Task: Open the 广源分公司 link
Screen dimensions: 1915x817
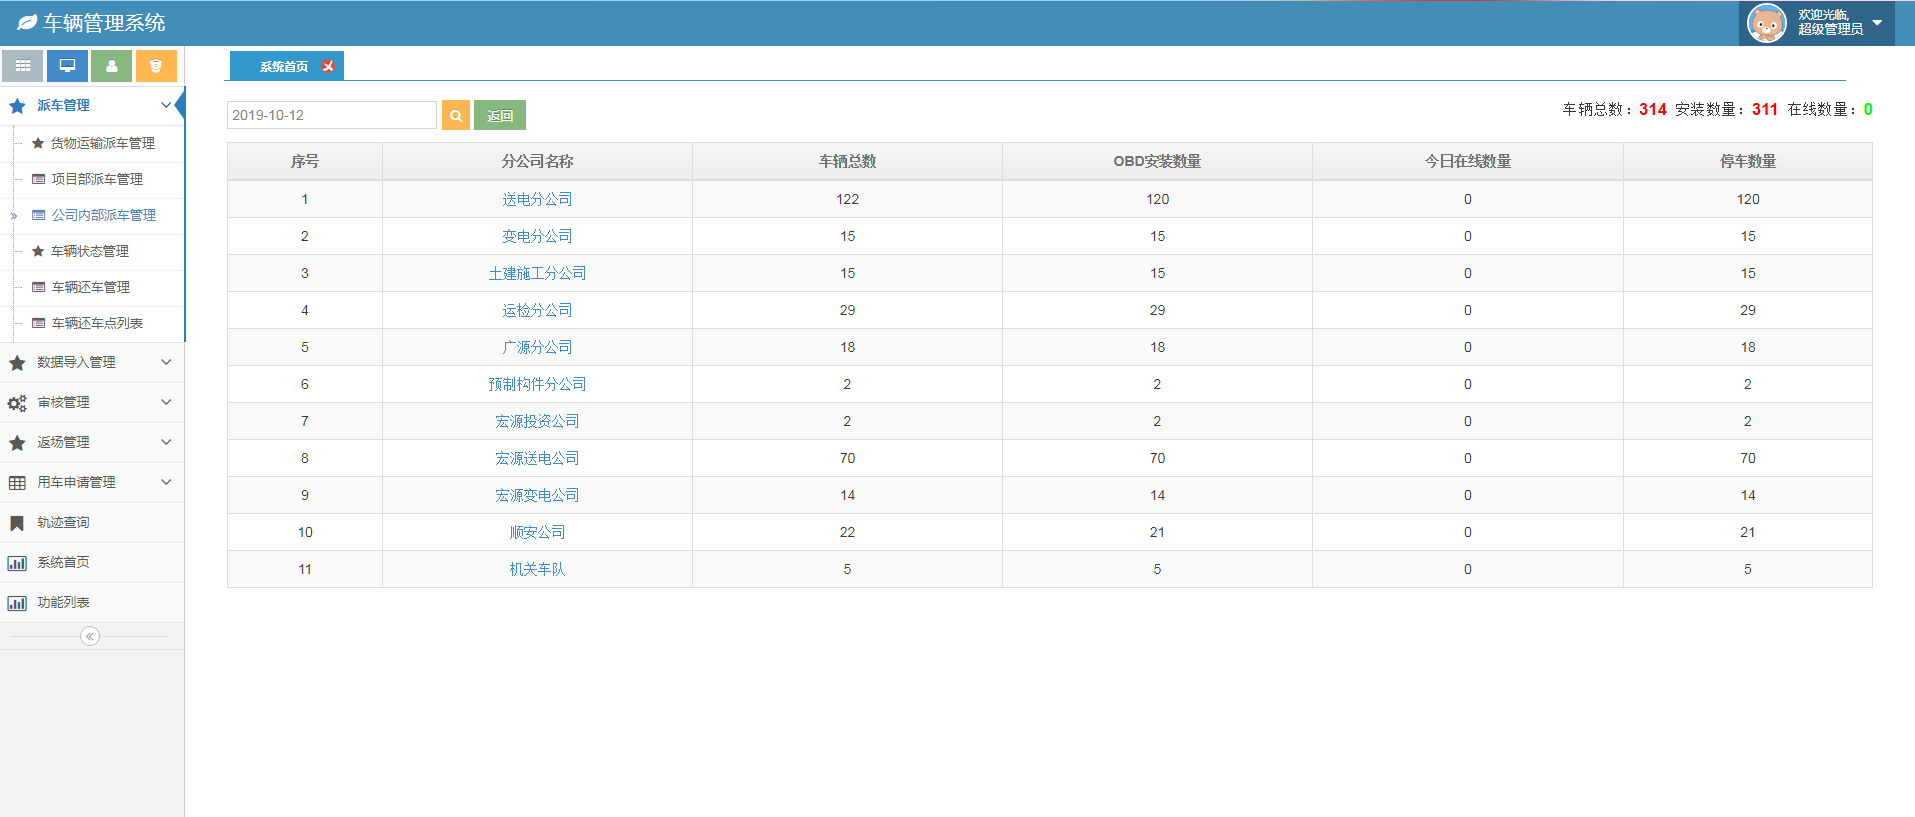Action: point(537,347)
